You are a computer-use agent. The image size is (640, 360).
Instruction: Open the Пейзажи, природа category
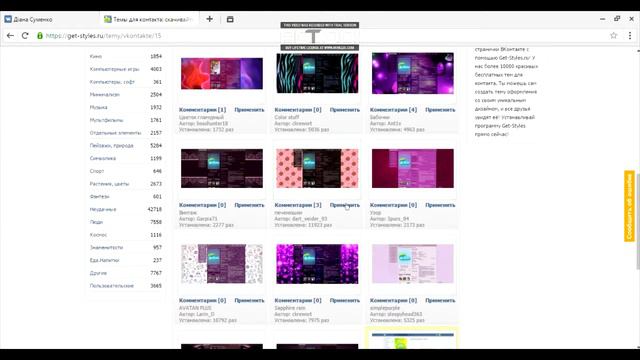click(111, 146)
